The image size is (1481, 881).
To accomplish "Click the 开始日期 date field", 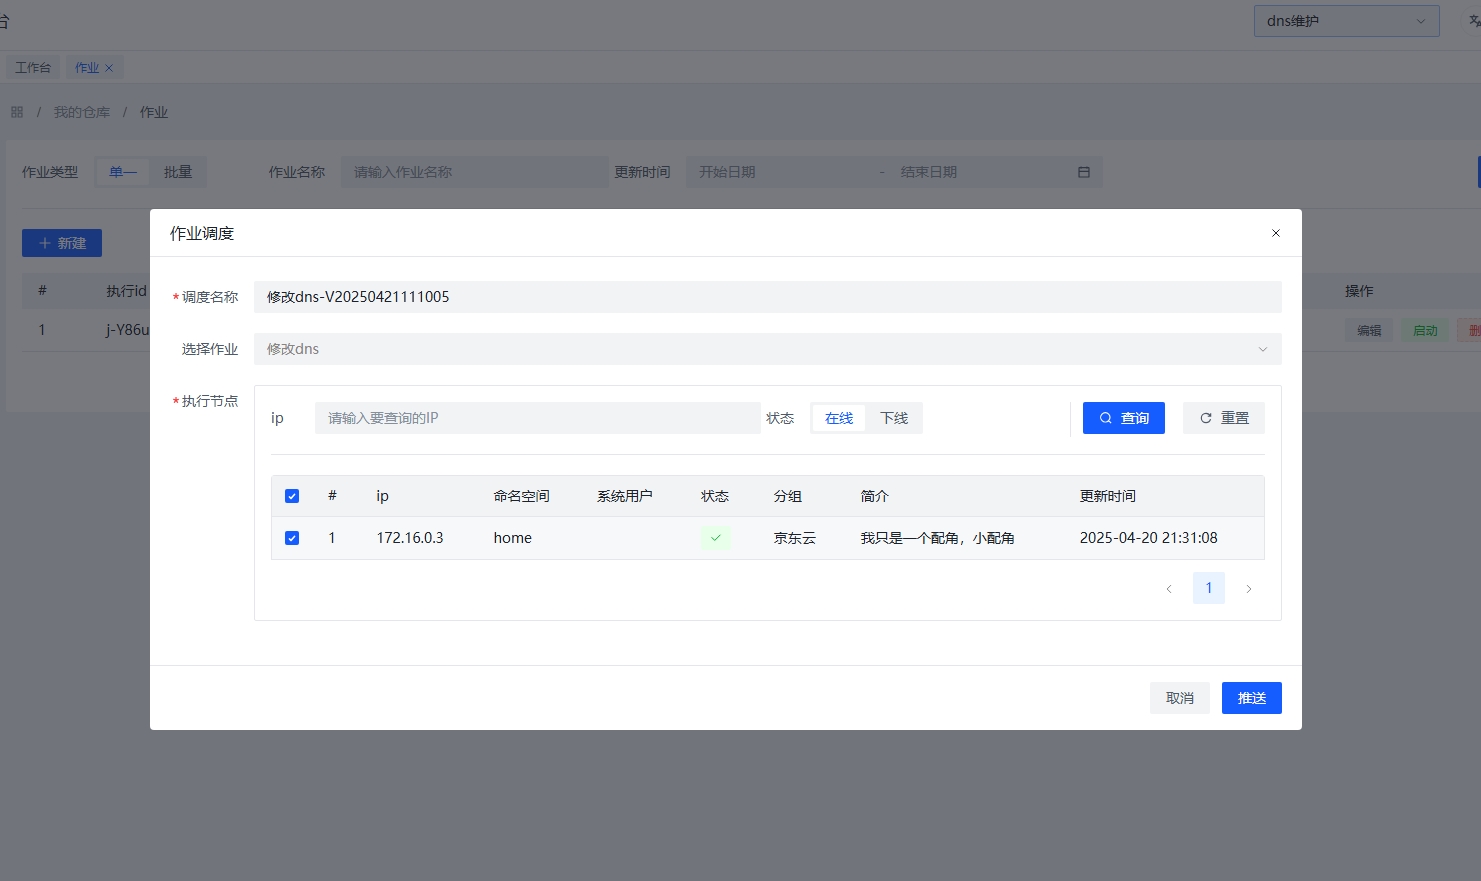I will tap(780, 172).
